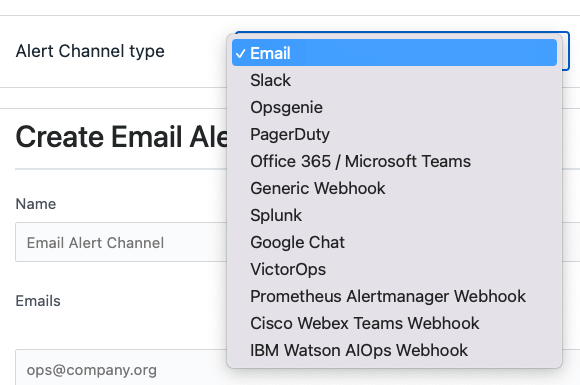This screenshot has height=385, width=580.
Task: Choose Generic Webhook from the list
Action: point(394,188)
